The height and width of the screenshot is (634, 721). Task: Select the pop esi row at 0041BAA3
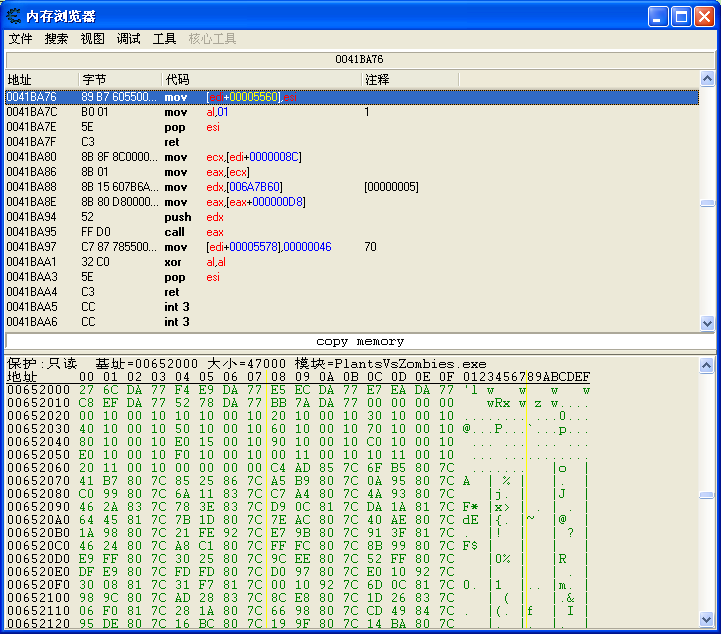pyautogui.click(x=352, y=277)
